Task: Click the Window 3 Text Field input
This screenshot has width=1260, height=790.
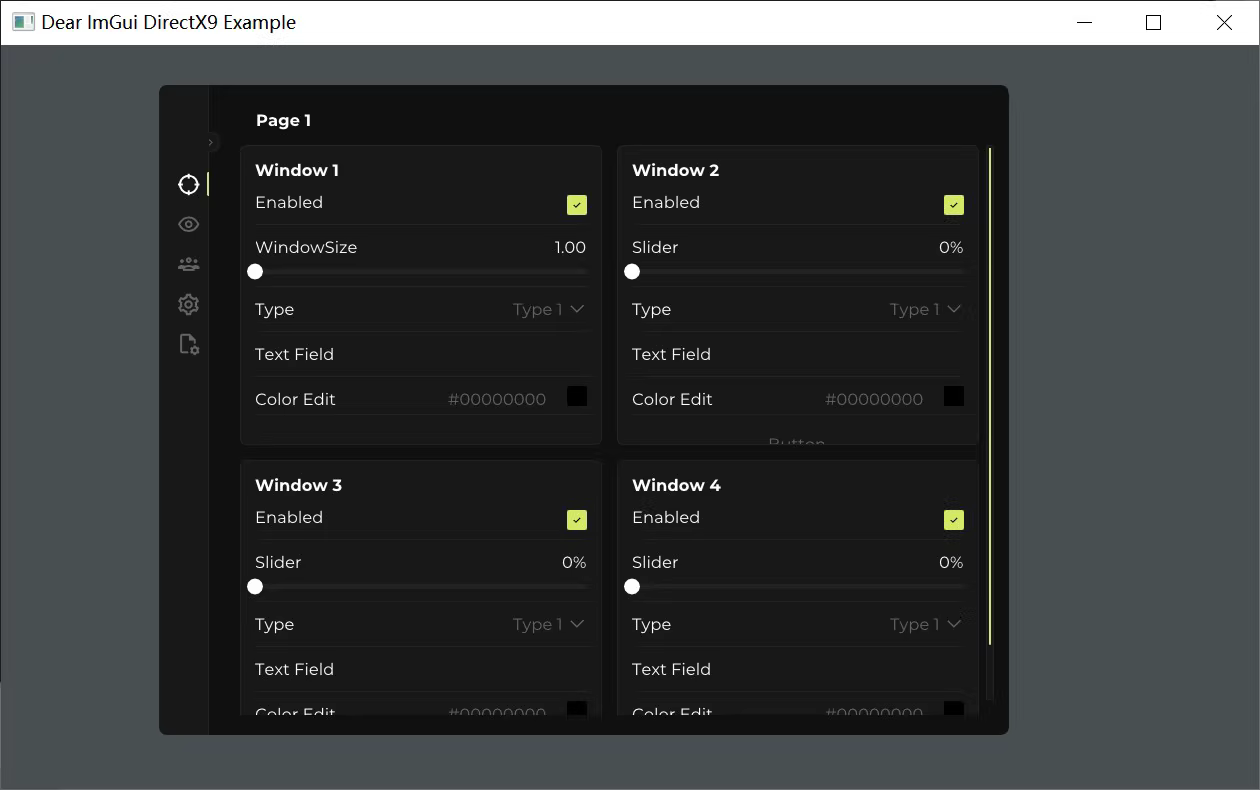Action: (x=421, y=670)
